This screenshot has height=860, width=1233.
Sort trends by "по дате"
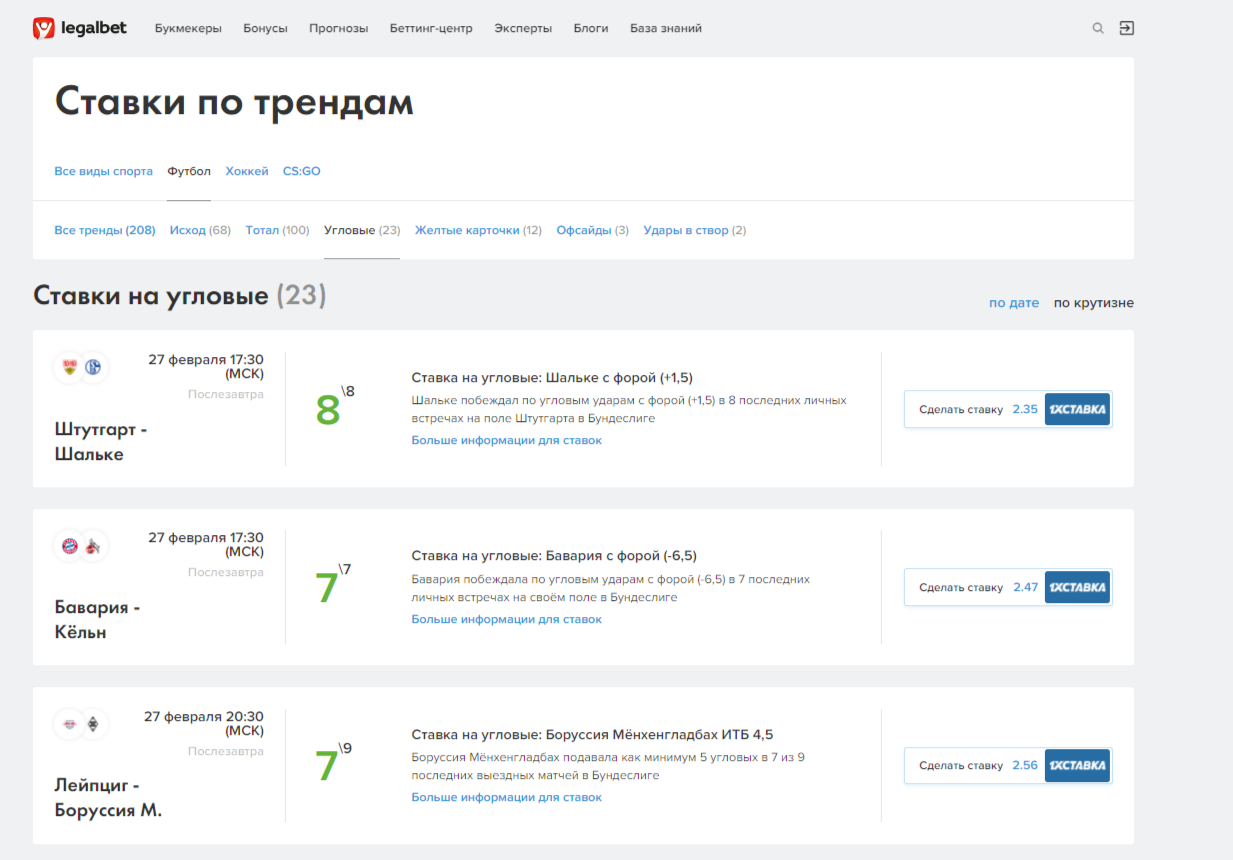click(1013, 303)
